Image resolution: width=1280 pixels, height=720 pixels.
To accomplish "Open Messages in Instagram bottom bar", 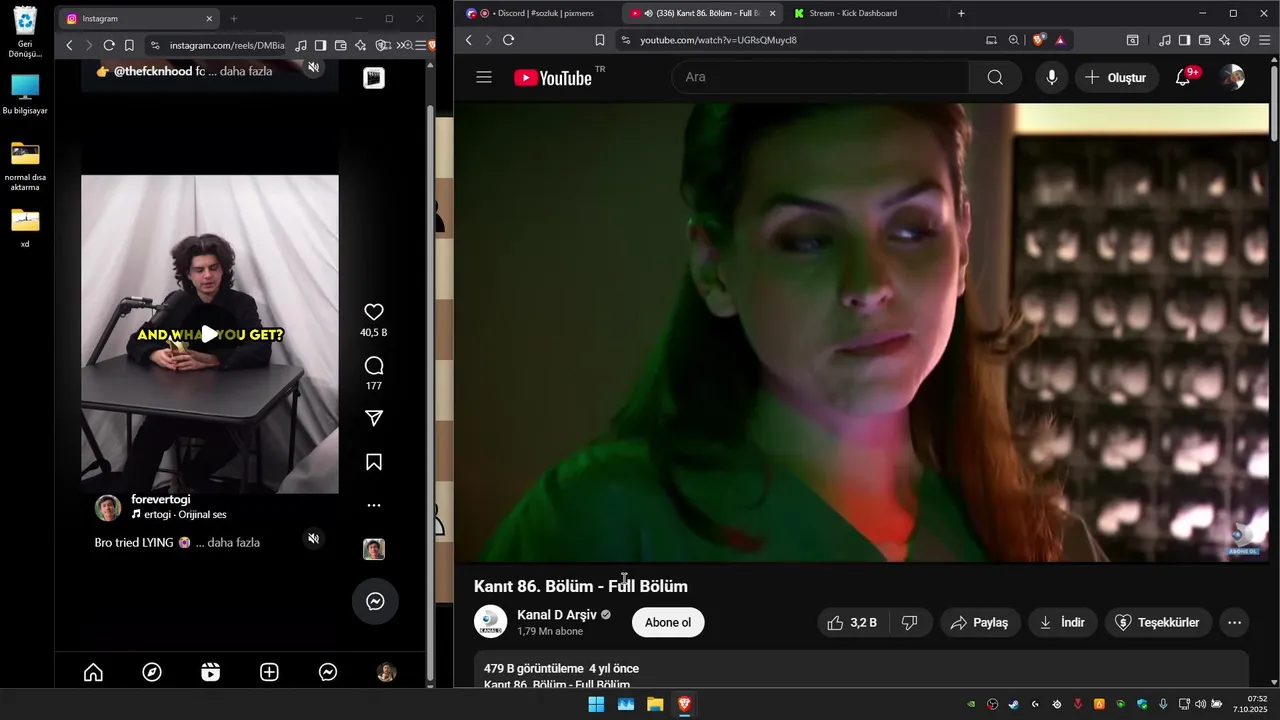I will [x=328, y=673].
